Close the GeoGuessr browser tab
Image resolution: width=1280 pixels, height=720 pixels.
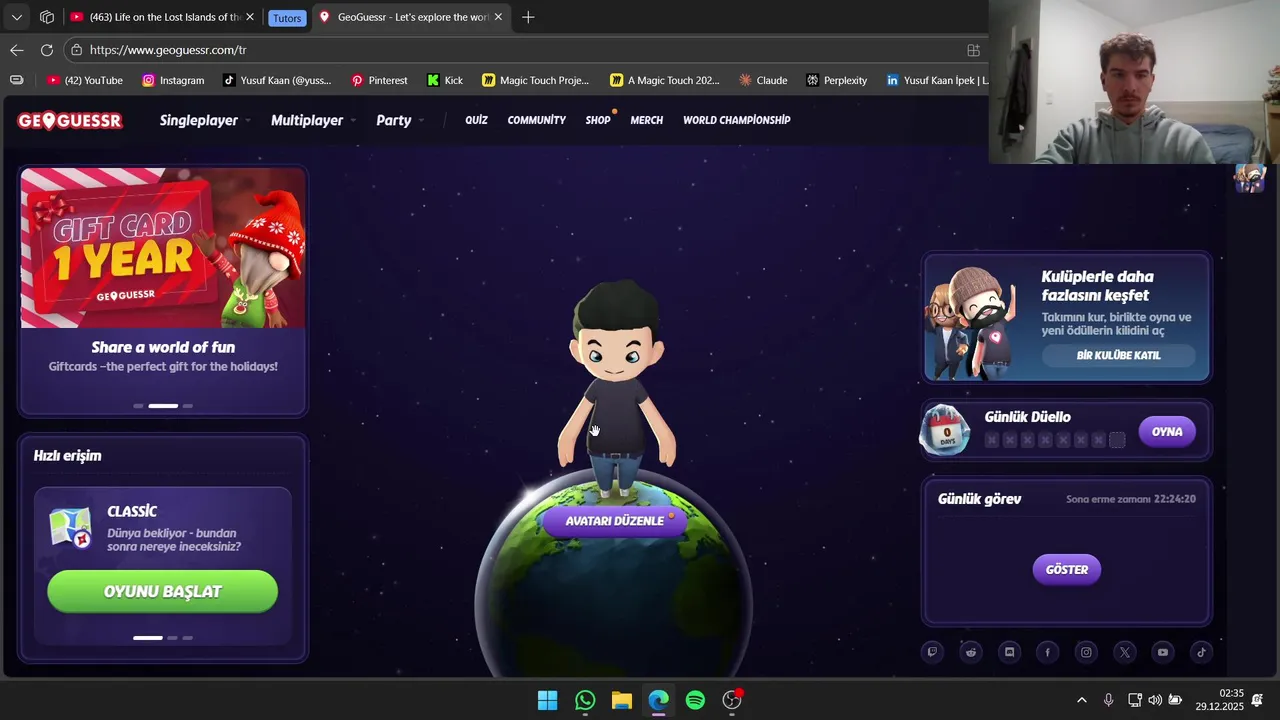click(x=498, y=17)
